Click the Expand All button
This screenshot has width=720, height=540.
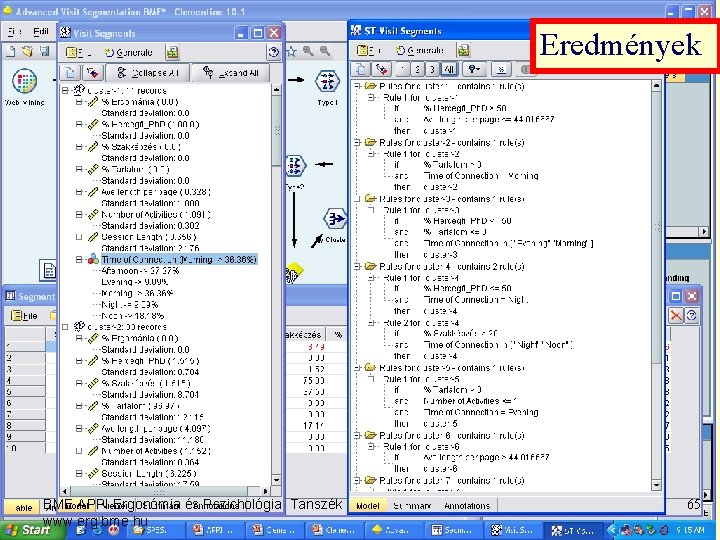coord(231,73)
